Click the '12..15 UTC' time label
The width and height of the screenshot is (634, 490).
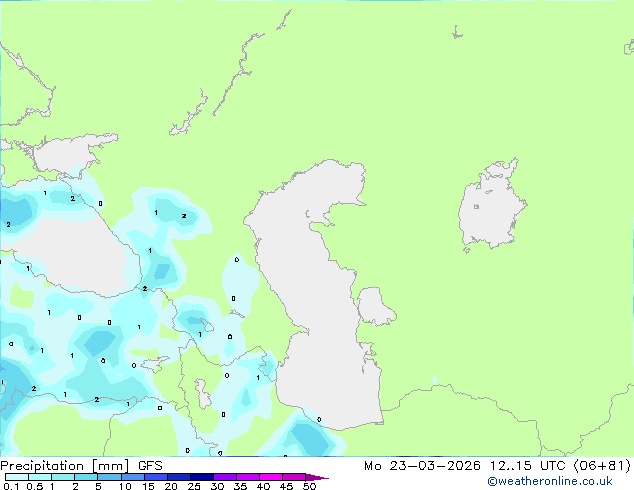click(527, 466)
